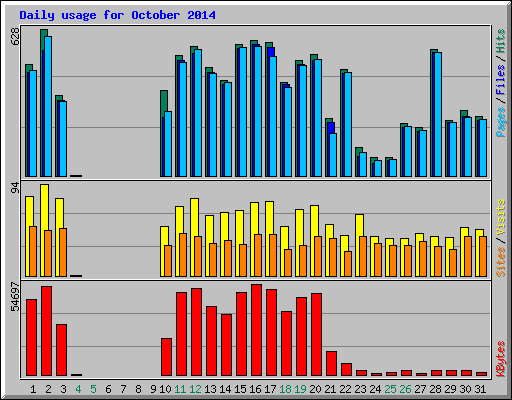512x400 pixels.
Task: Click the red KBytes bar for day 16
Action: click(x=256, y=330)
